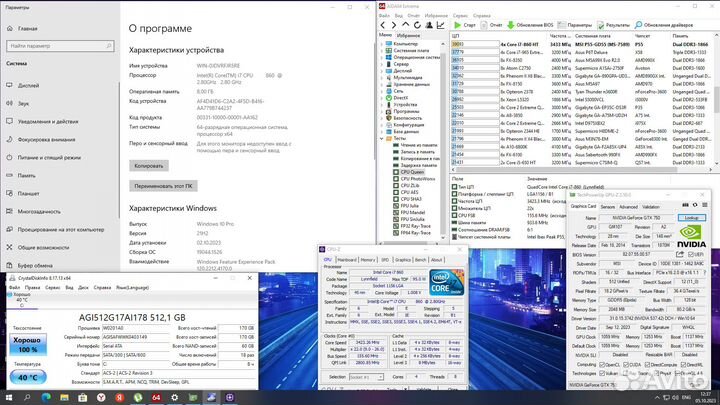
Task: Open Результаты in AIDA64 toolbar
Action: click(613, 25)
